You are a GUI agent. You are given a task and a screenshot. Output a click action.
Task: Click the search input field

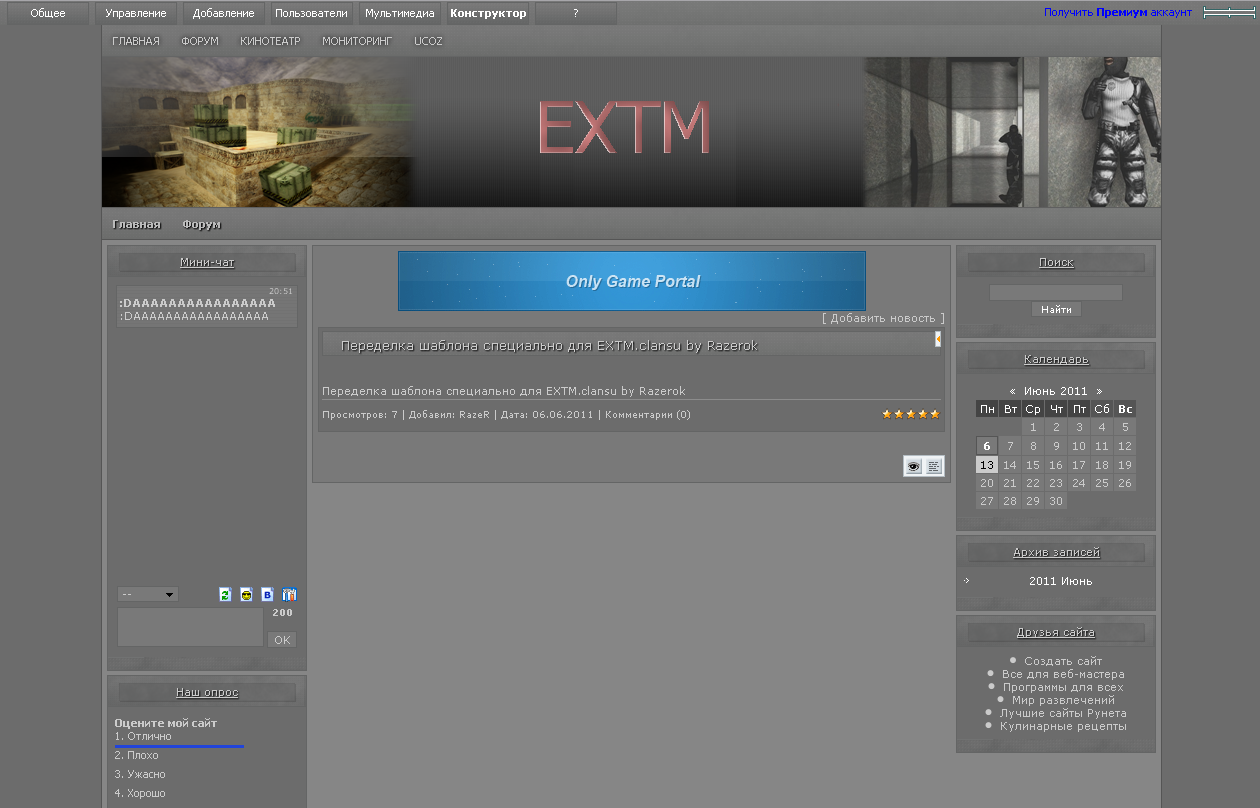1056,292
